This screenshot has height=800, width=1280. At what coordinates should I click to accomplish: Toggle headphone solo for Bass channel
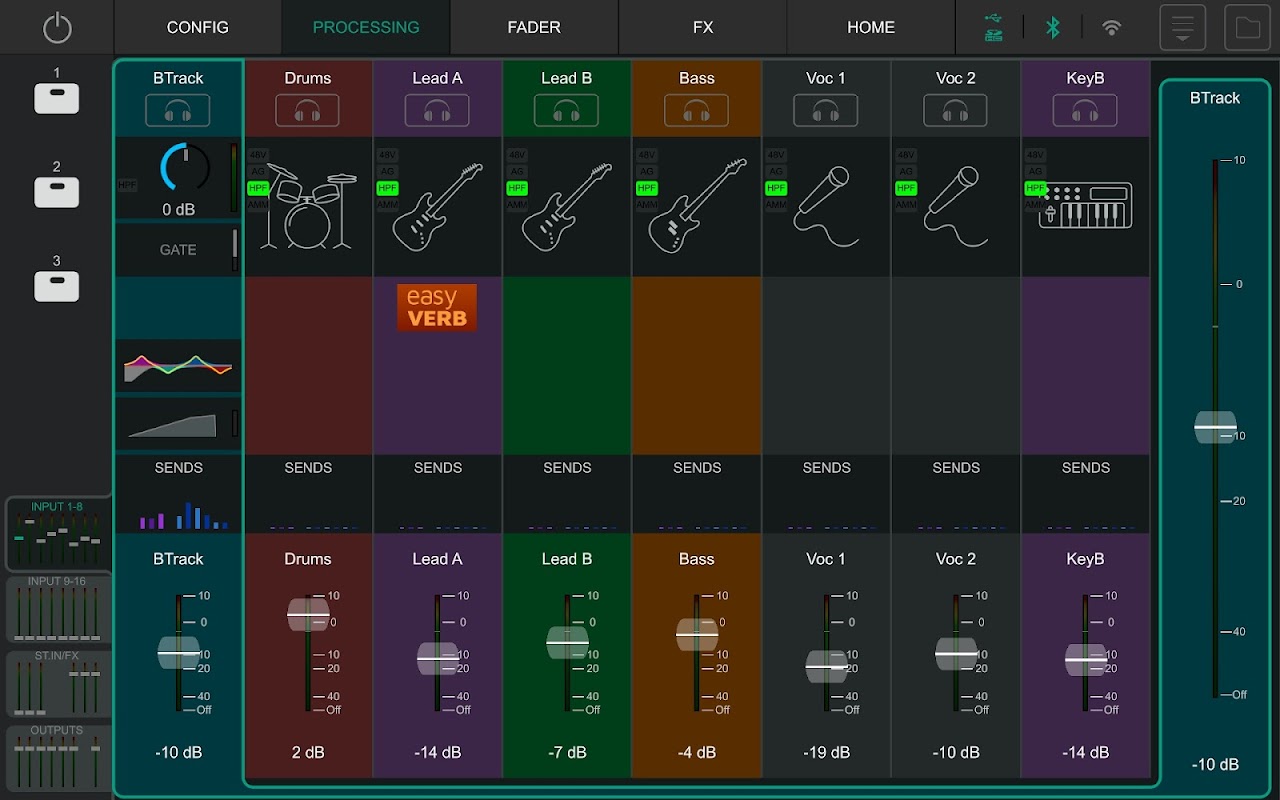point(697,111)
